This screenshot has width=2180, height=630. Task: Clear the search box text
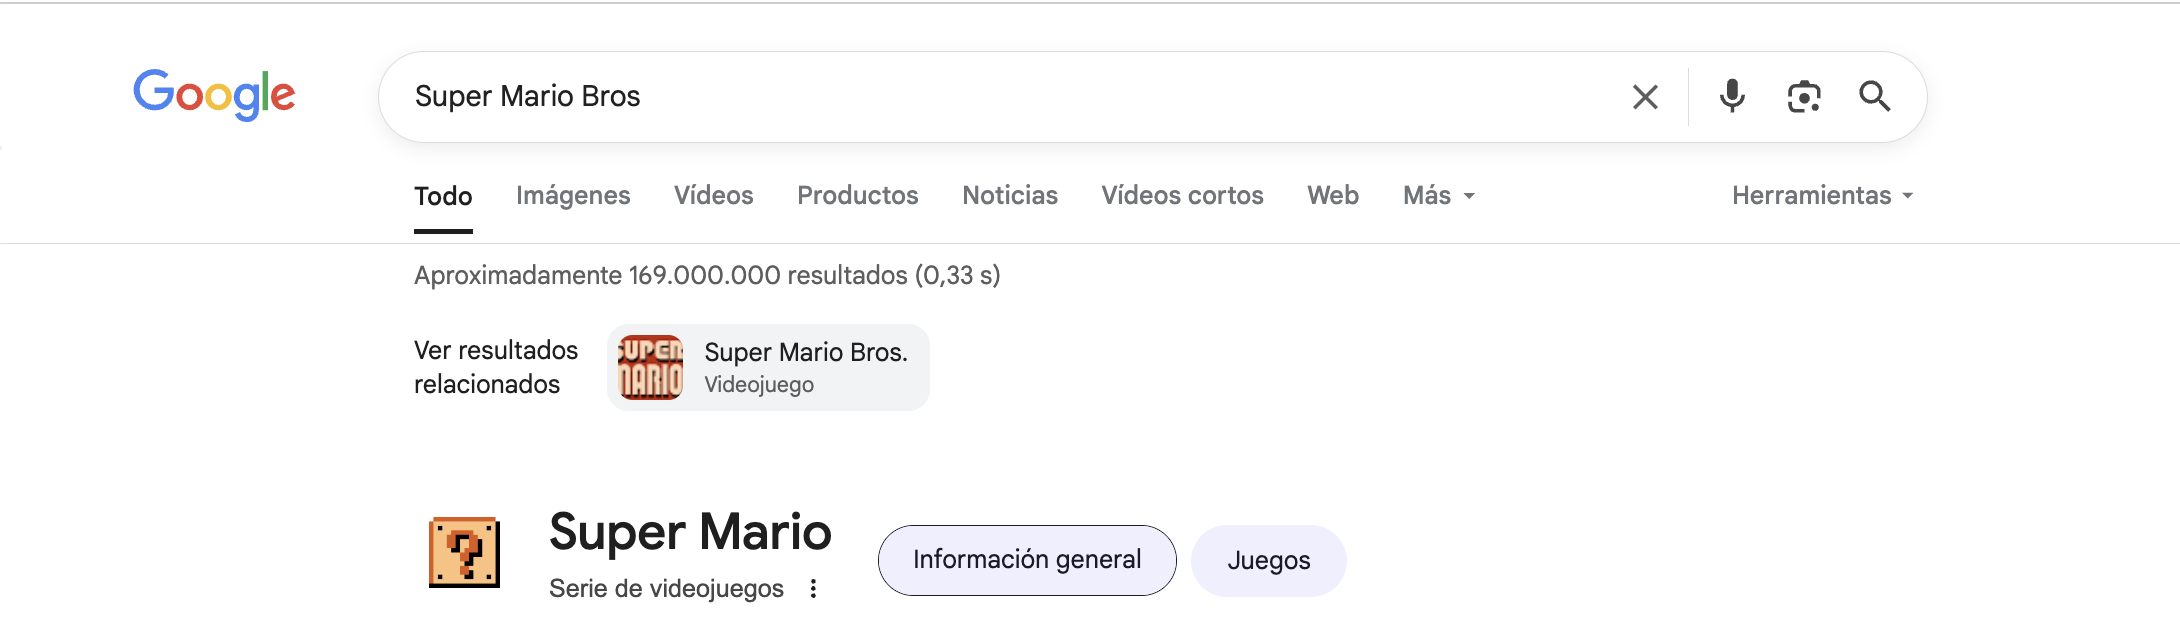[x=1645, y=97]
